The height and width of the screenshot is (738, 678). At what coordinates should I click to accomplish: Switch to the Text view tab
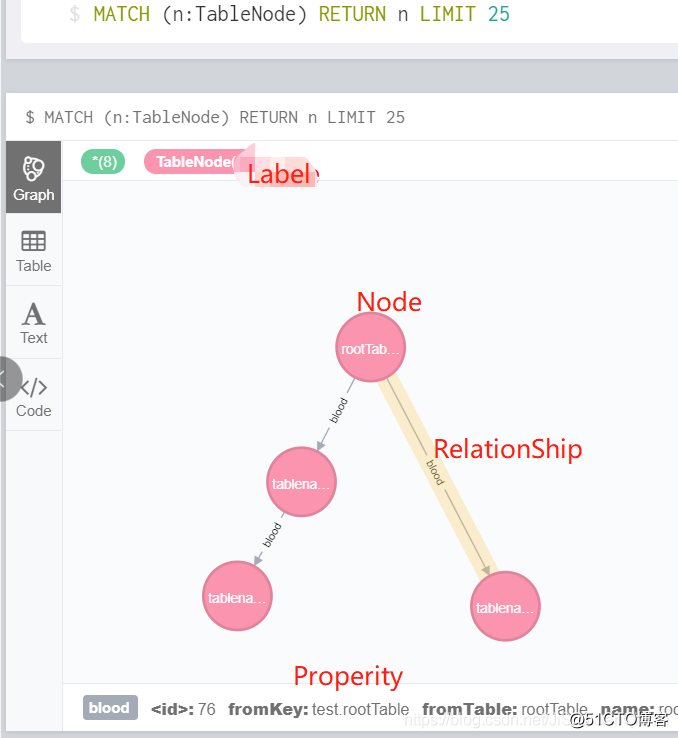33,322
